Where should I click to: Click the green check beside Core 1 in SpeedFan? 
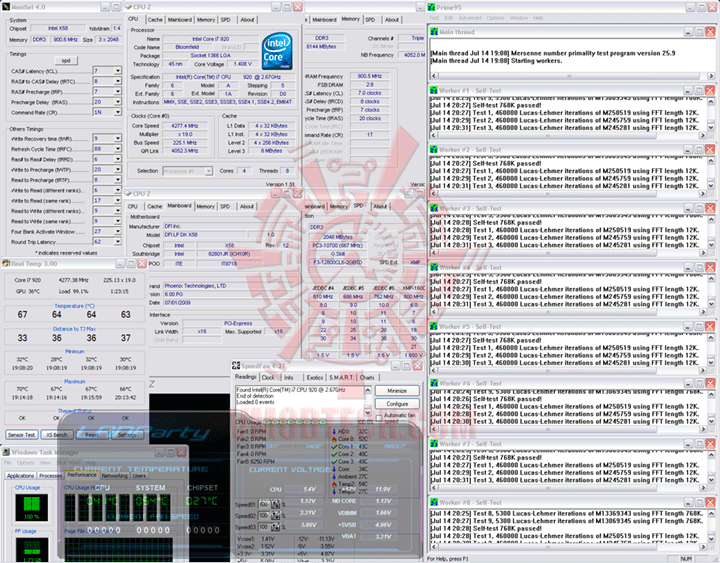pos(334,446)
